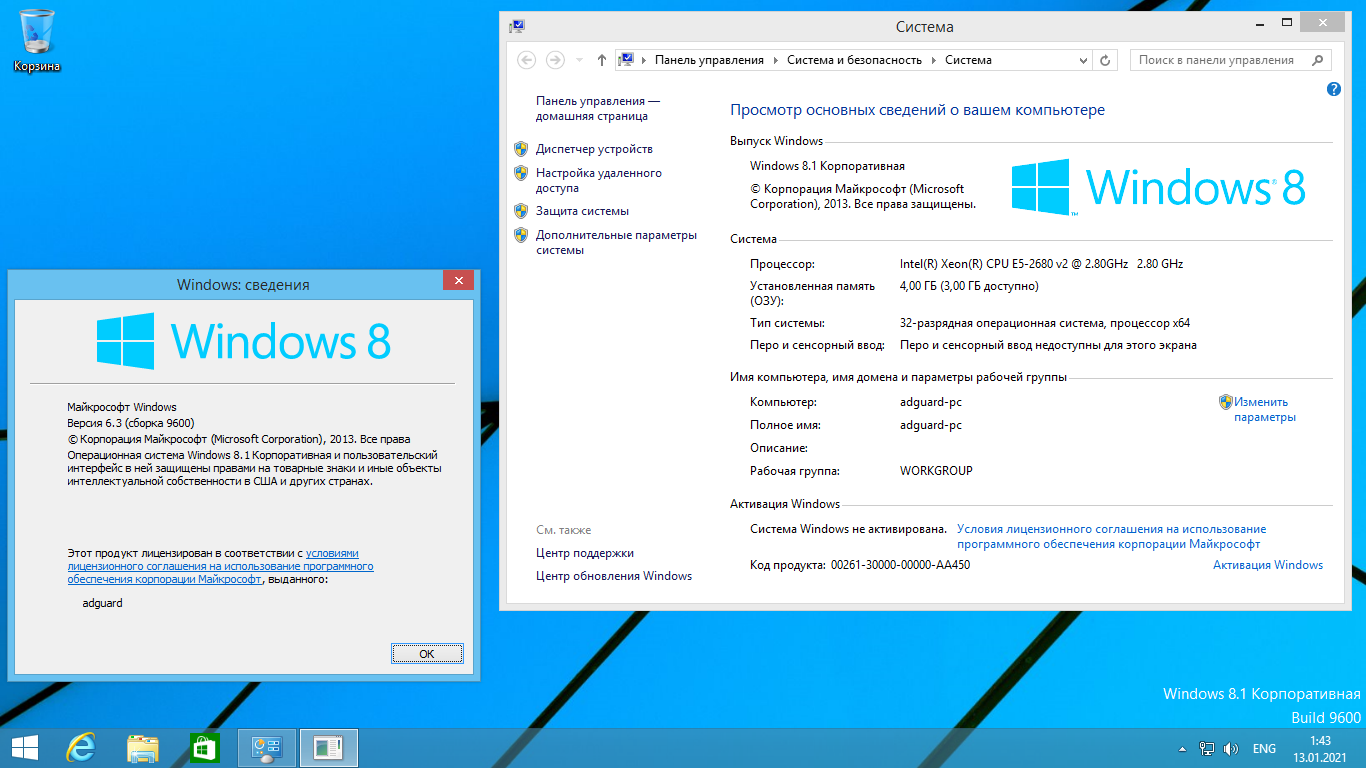Open the "Диспетчер устройств" link
Screen dimensions: 1366x768
[594, 149]
